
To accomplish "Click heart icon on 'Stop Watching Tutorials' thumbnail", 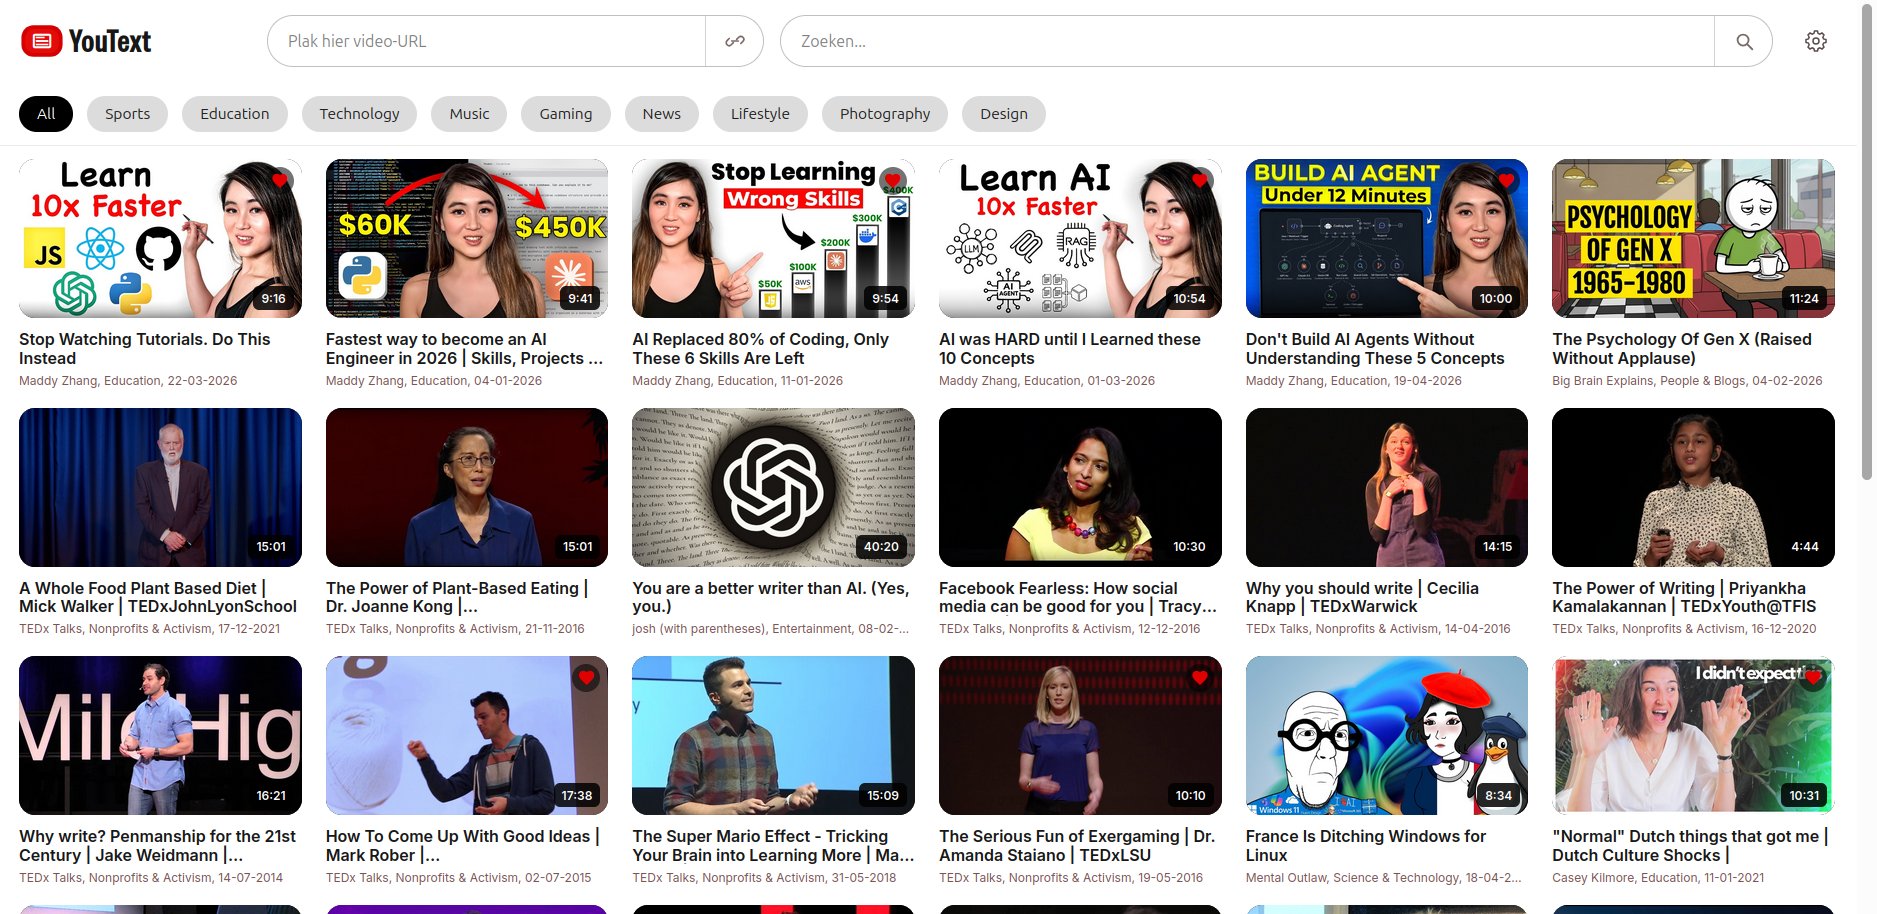I will pos(280,180).
